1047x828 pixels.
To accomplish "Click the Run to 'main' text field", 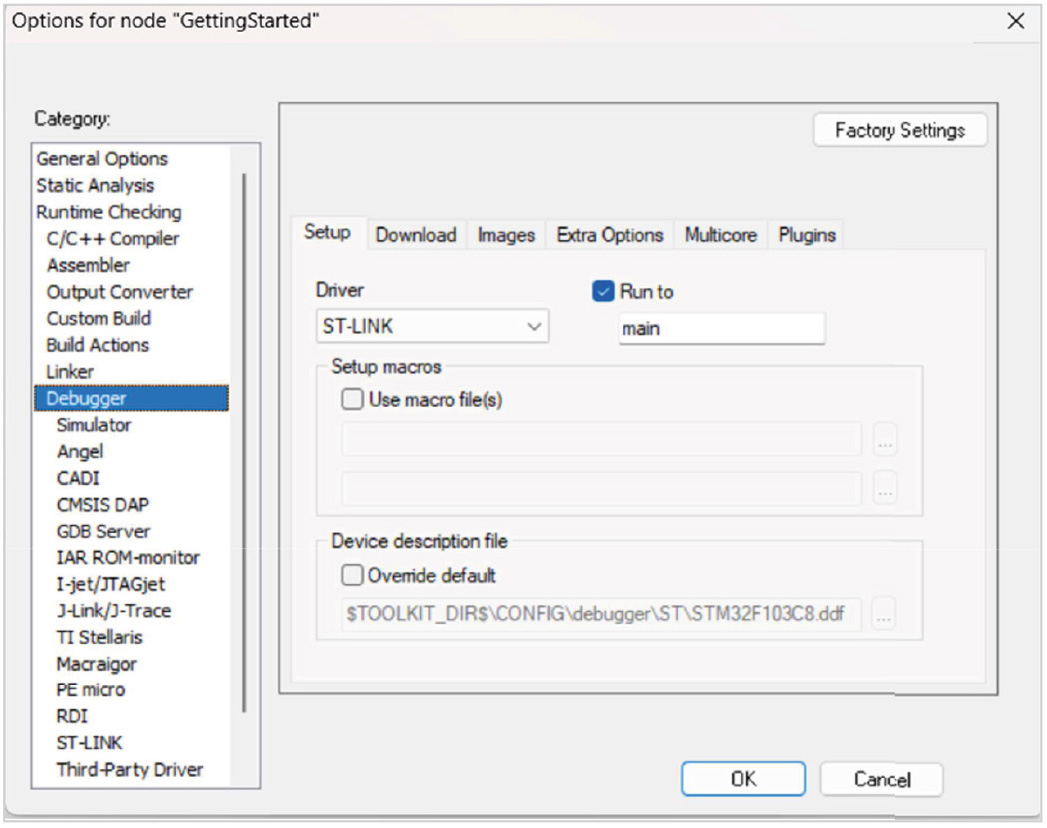I will (x=721, y=328).
